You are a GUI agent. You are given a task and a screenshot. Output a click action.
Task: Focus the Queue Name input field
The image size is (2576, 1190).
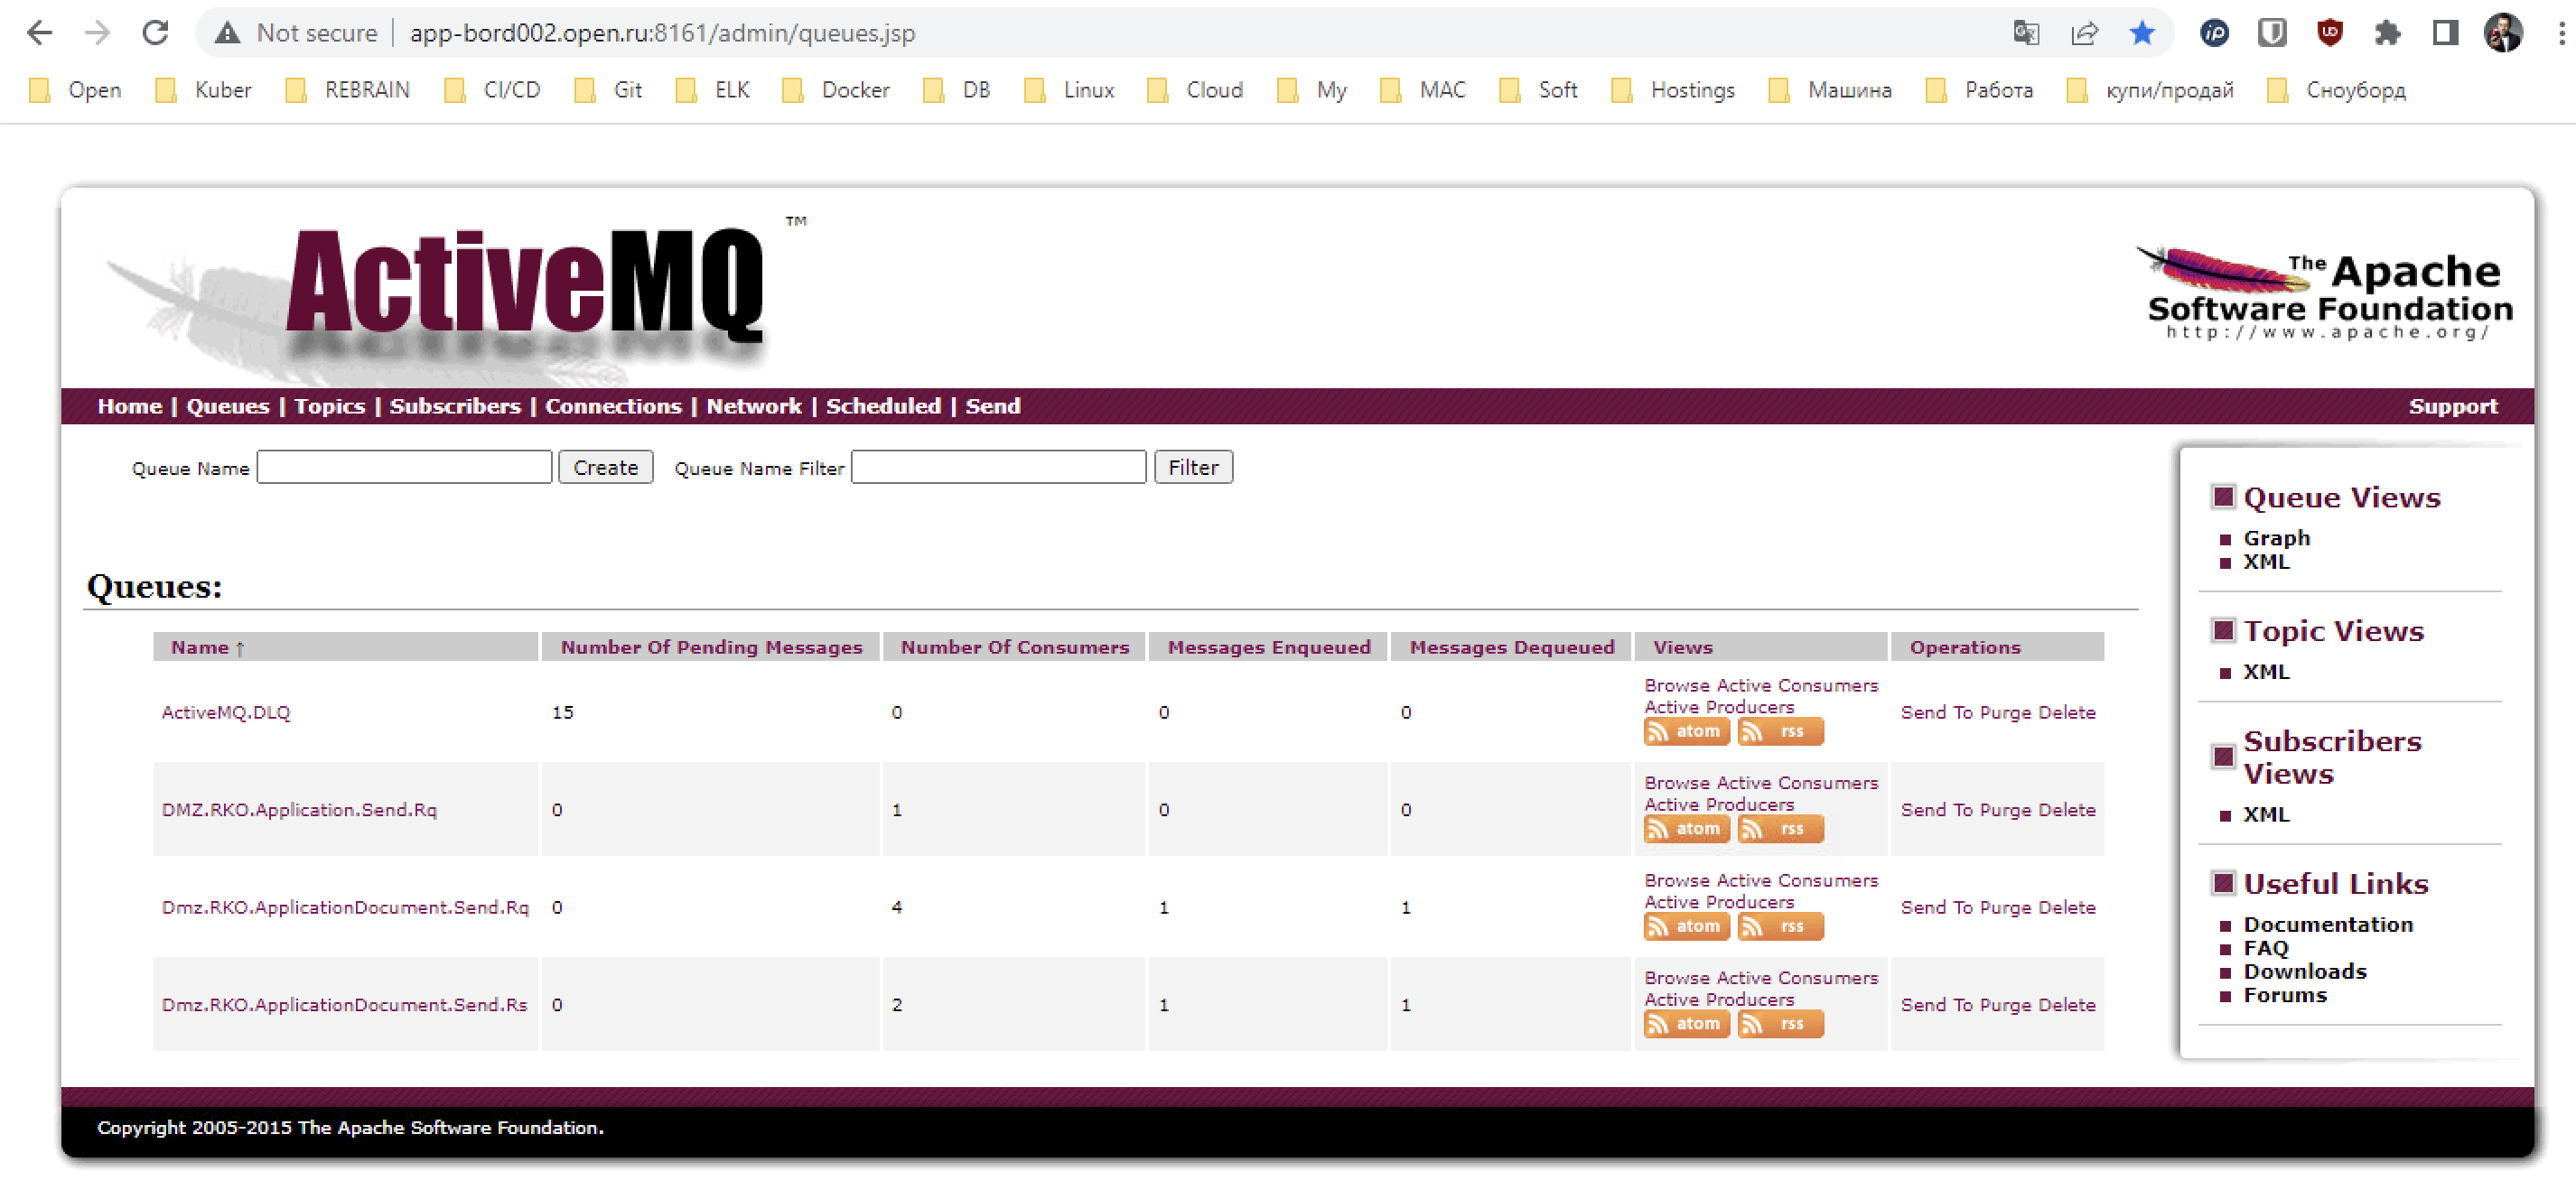[x=404, y=467]
